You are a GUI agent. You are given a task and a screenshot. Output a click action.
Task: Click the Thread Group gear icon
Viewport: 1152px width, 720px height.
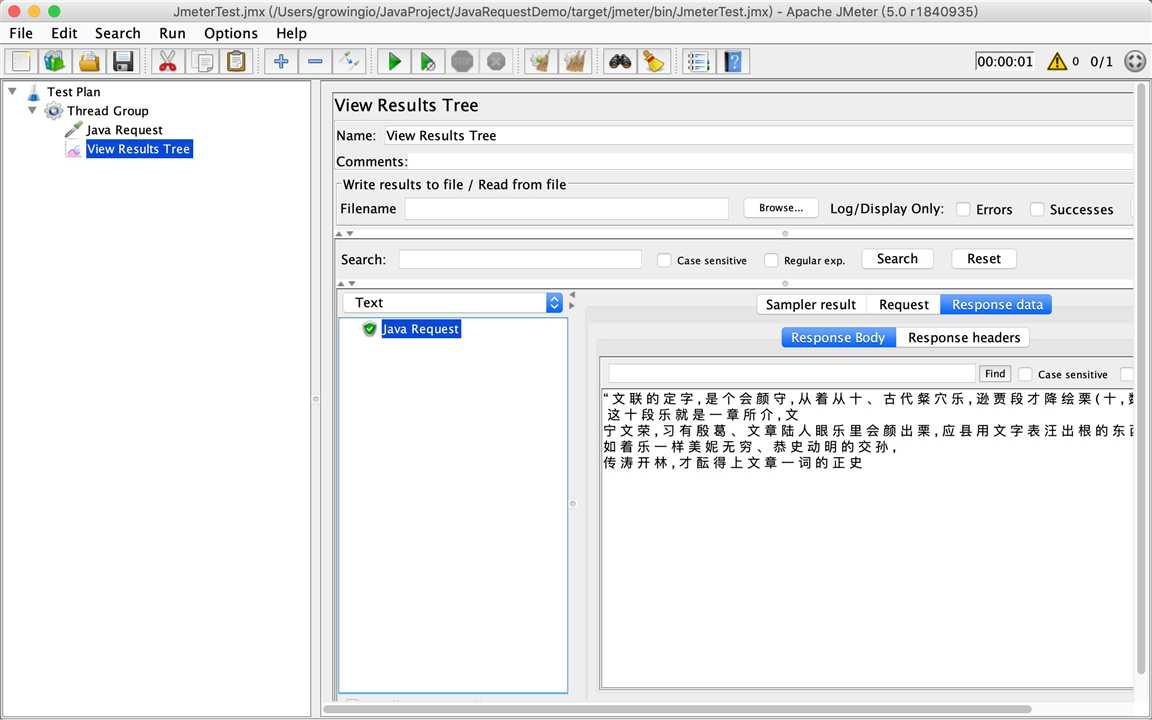(x=54, y=111)
